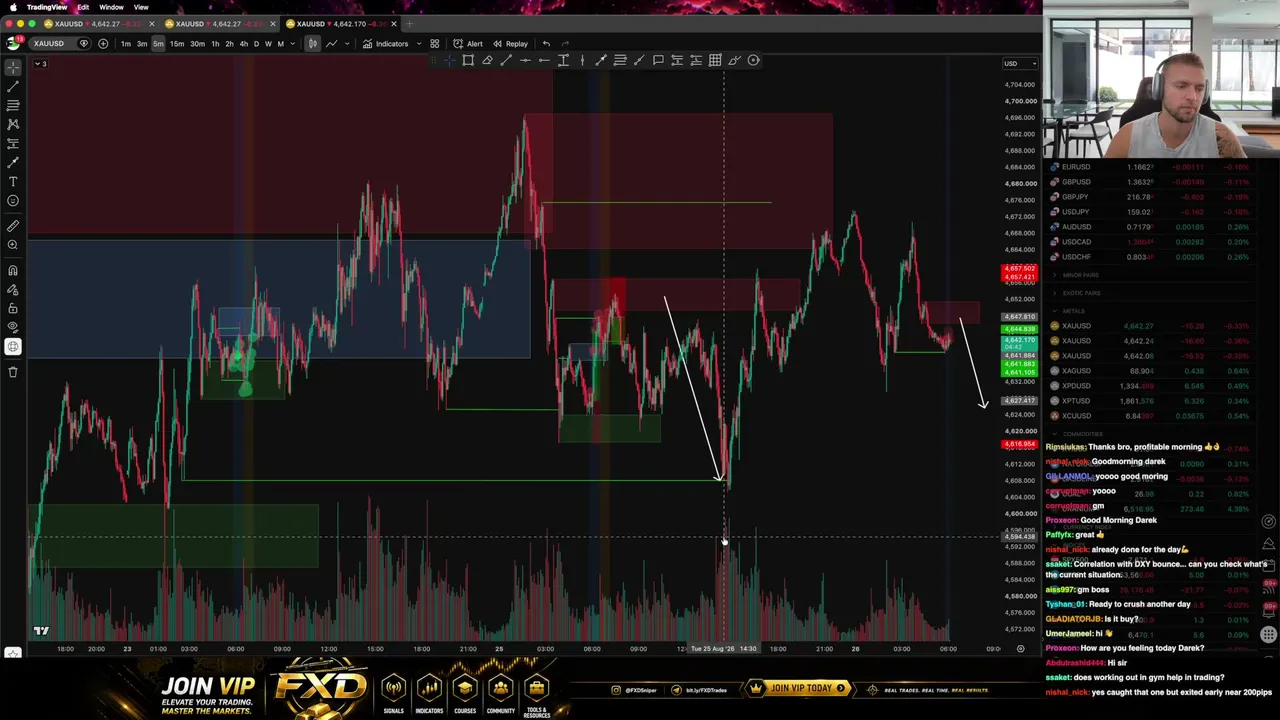This screenshot has width=1280, height=720.
Task: Select rectangle tool in favorites toolbar
Action: [468, 60]
